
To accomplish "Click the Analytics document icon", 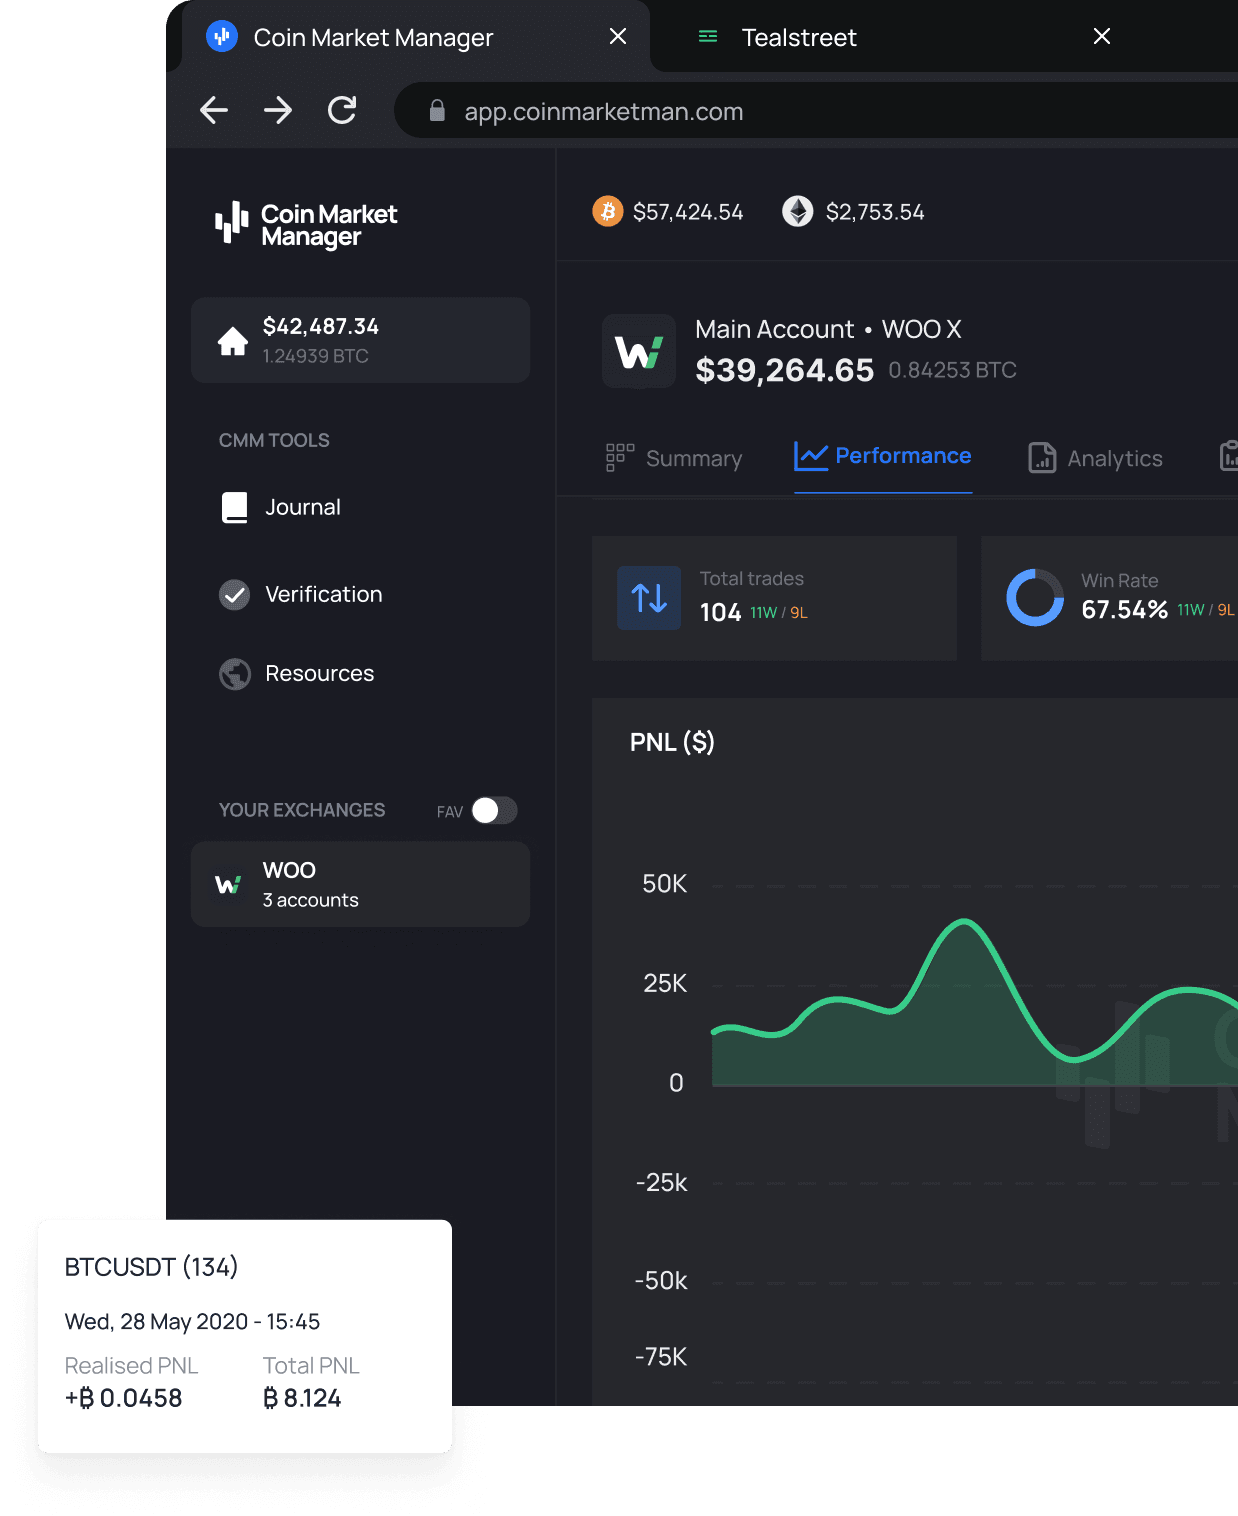I will 1042,457.
